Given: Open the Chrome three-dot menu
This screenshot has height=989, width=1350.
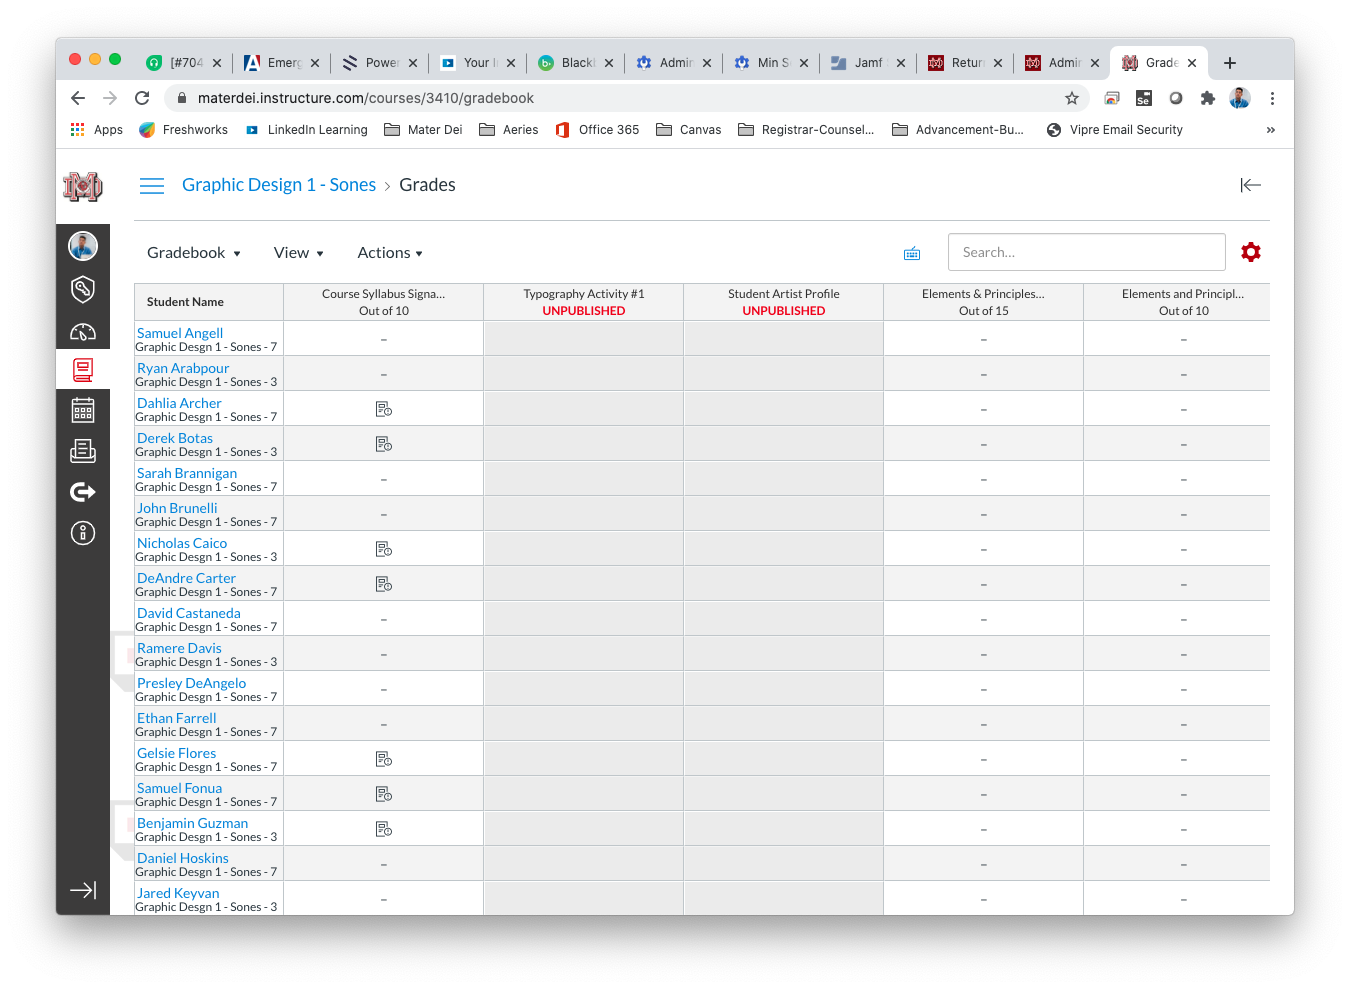Looking at the screenshot, I should click(x=1272, y=98).
